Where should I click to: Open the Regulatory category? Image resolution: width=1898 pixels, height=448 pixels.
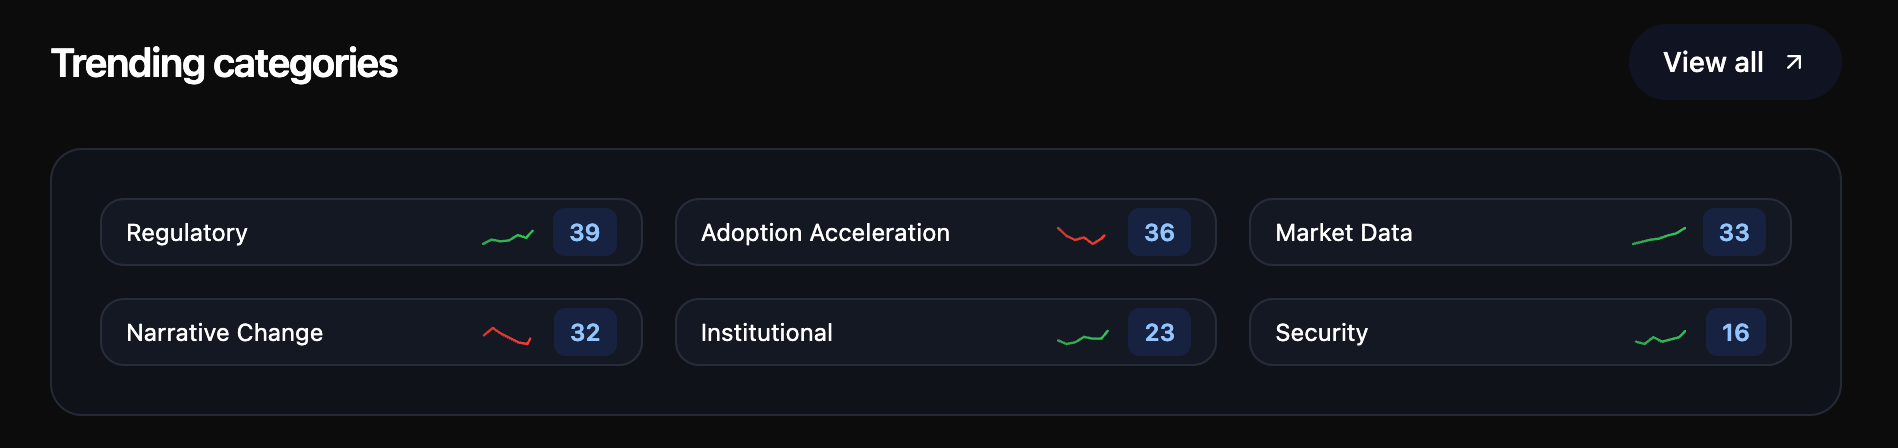pyautogui.click(x=187, y=233)
